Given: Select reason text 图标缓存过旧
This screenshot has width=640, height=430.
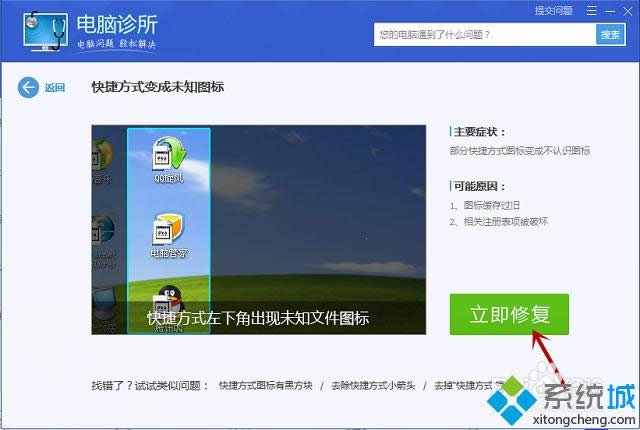Looking at the screenshot, I should point(491,205).
